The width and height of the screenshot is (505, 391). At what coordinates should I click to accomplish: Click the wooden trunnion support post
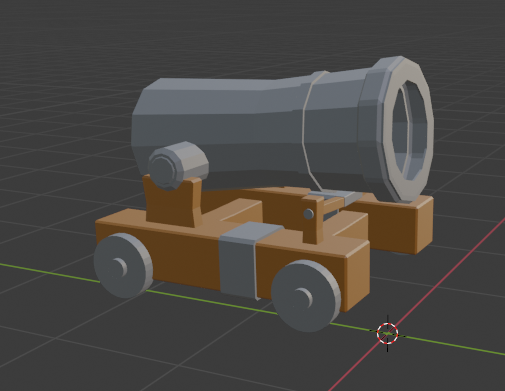pos(173,202)
